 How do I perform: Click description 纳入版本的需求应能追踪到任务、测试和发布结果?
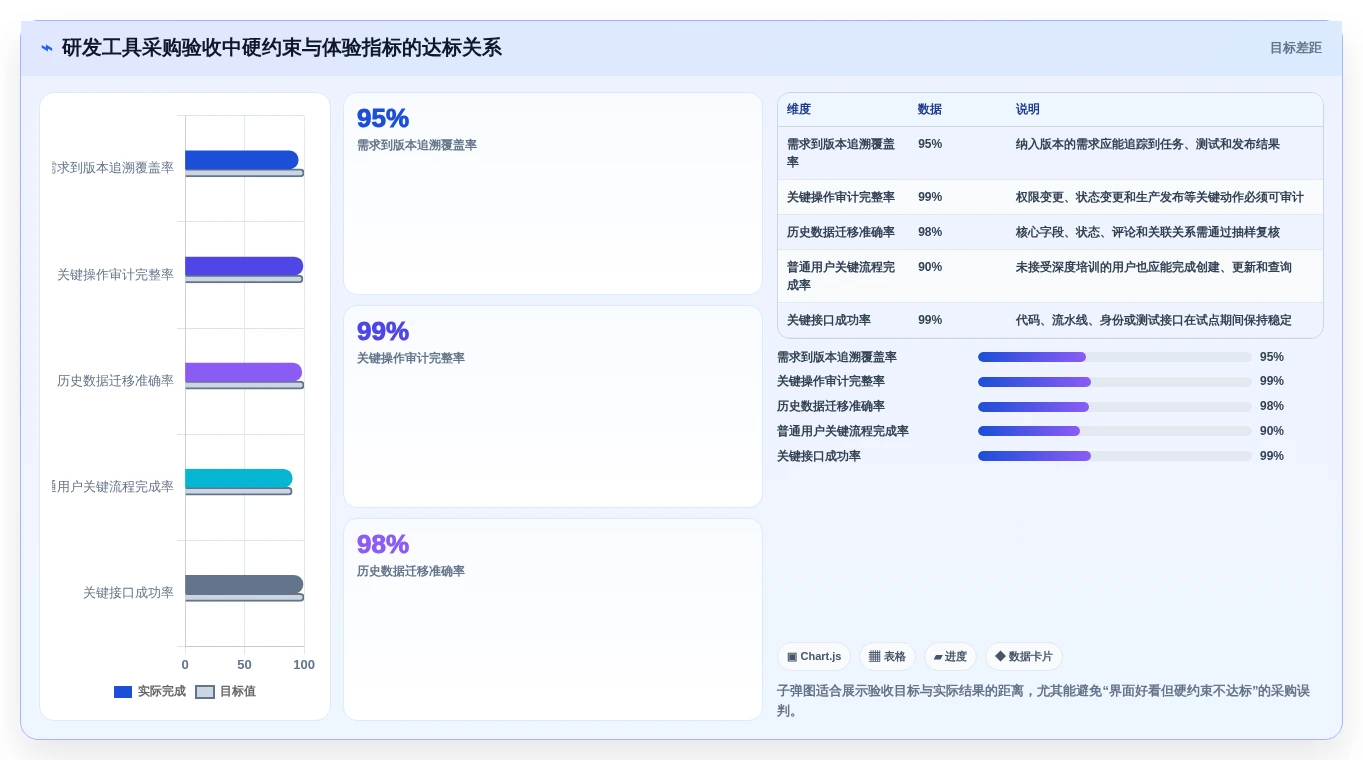[1148, 144]
